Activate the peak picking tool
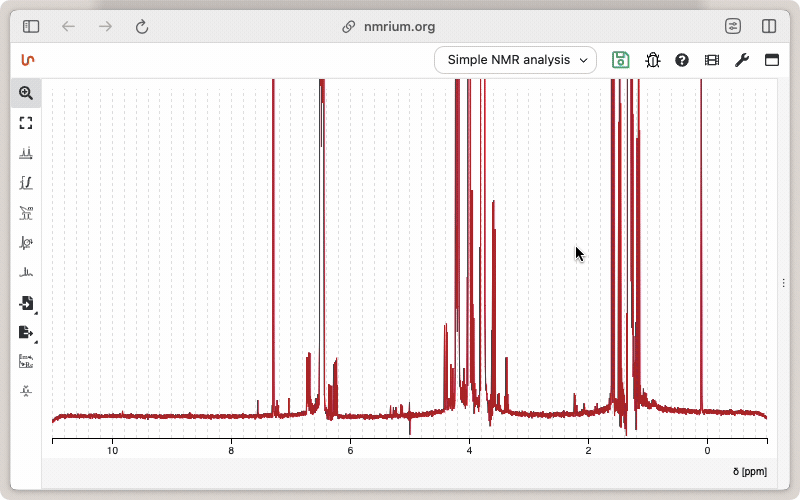Viewport: 800px width, 500px height. 26,153
